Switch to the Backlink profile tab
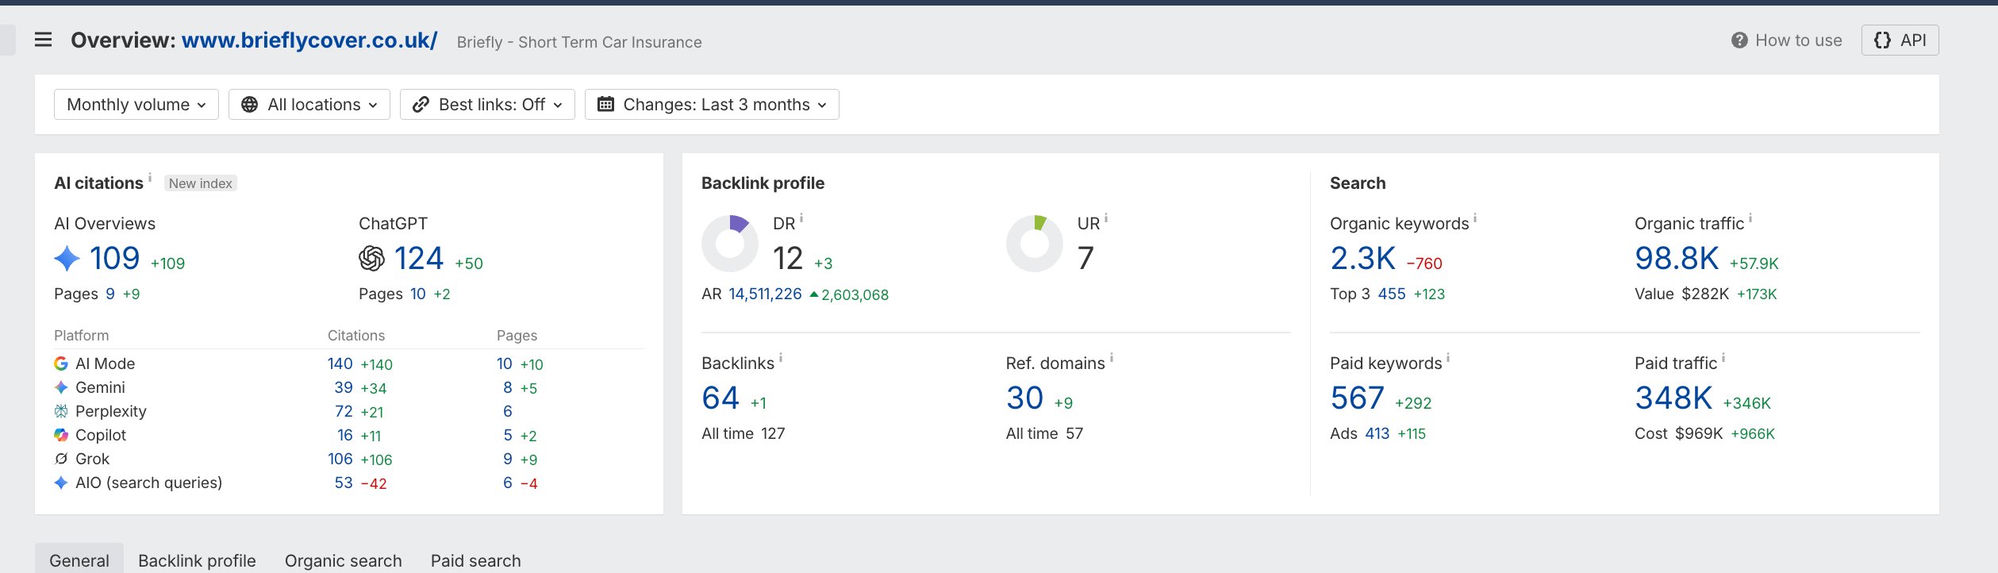 (x=197, y=560)
